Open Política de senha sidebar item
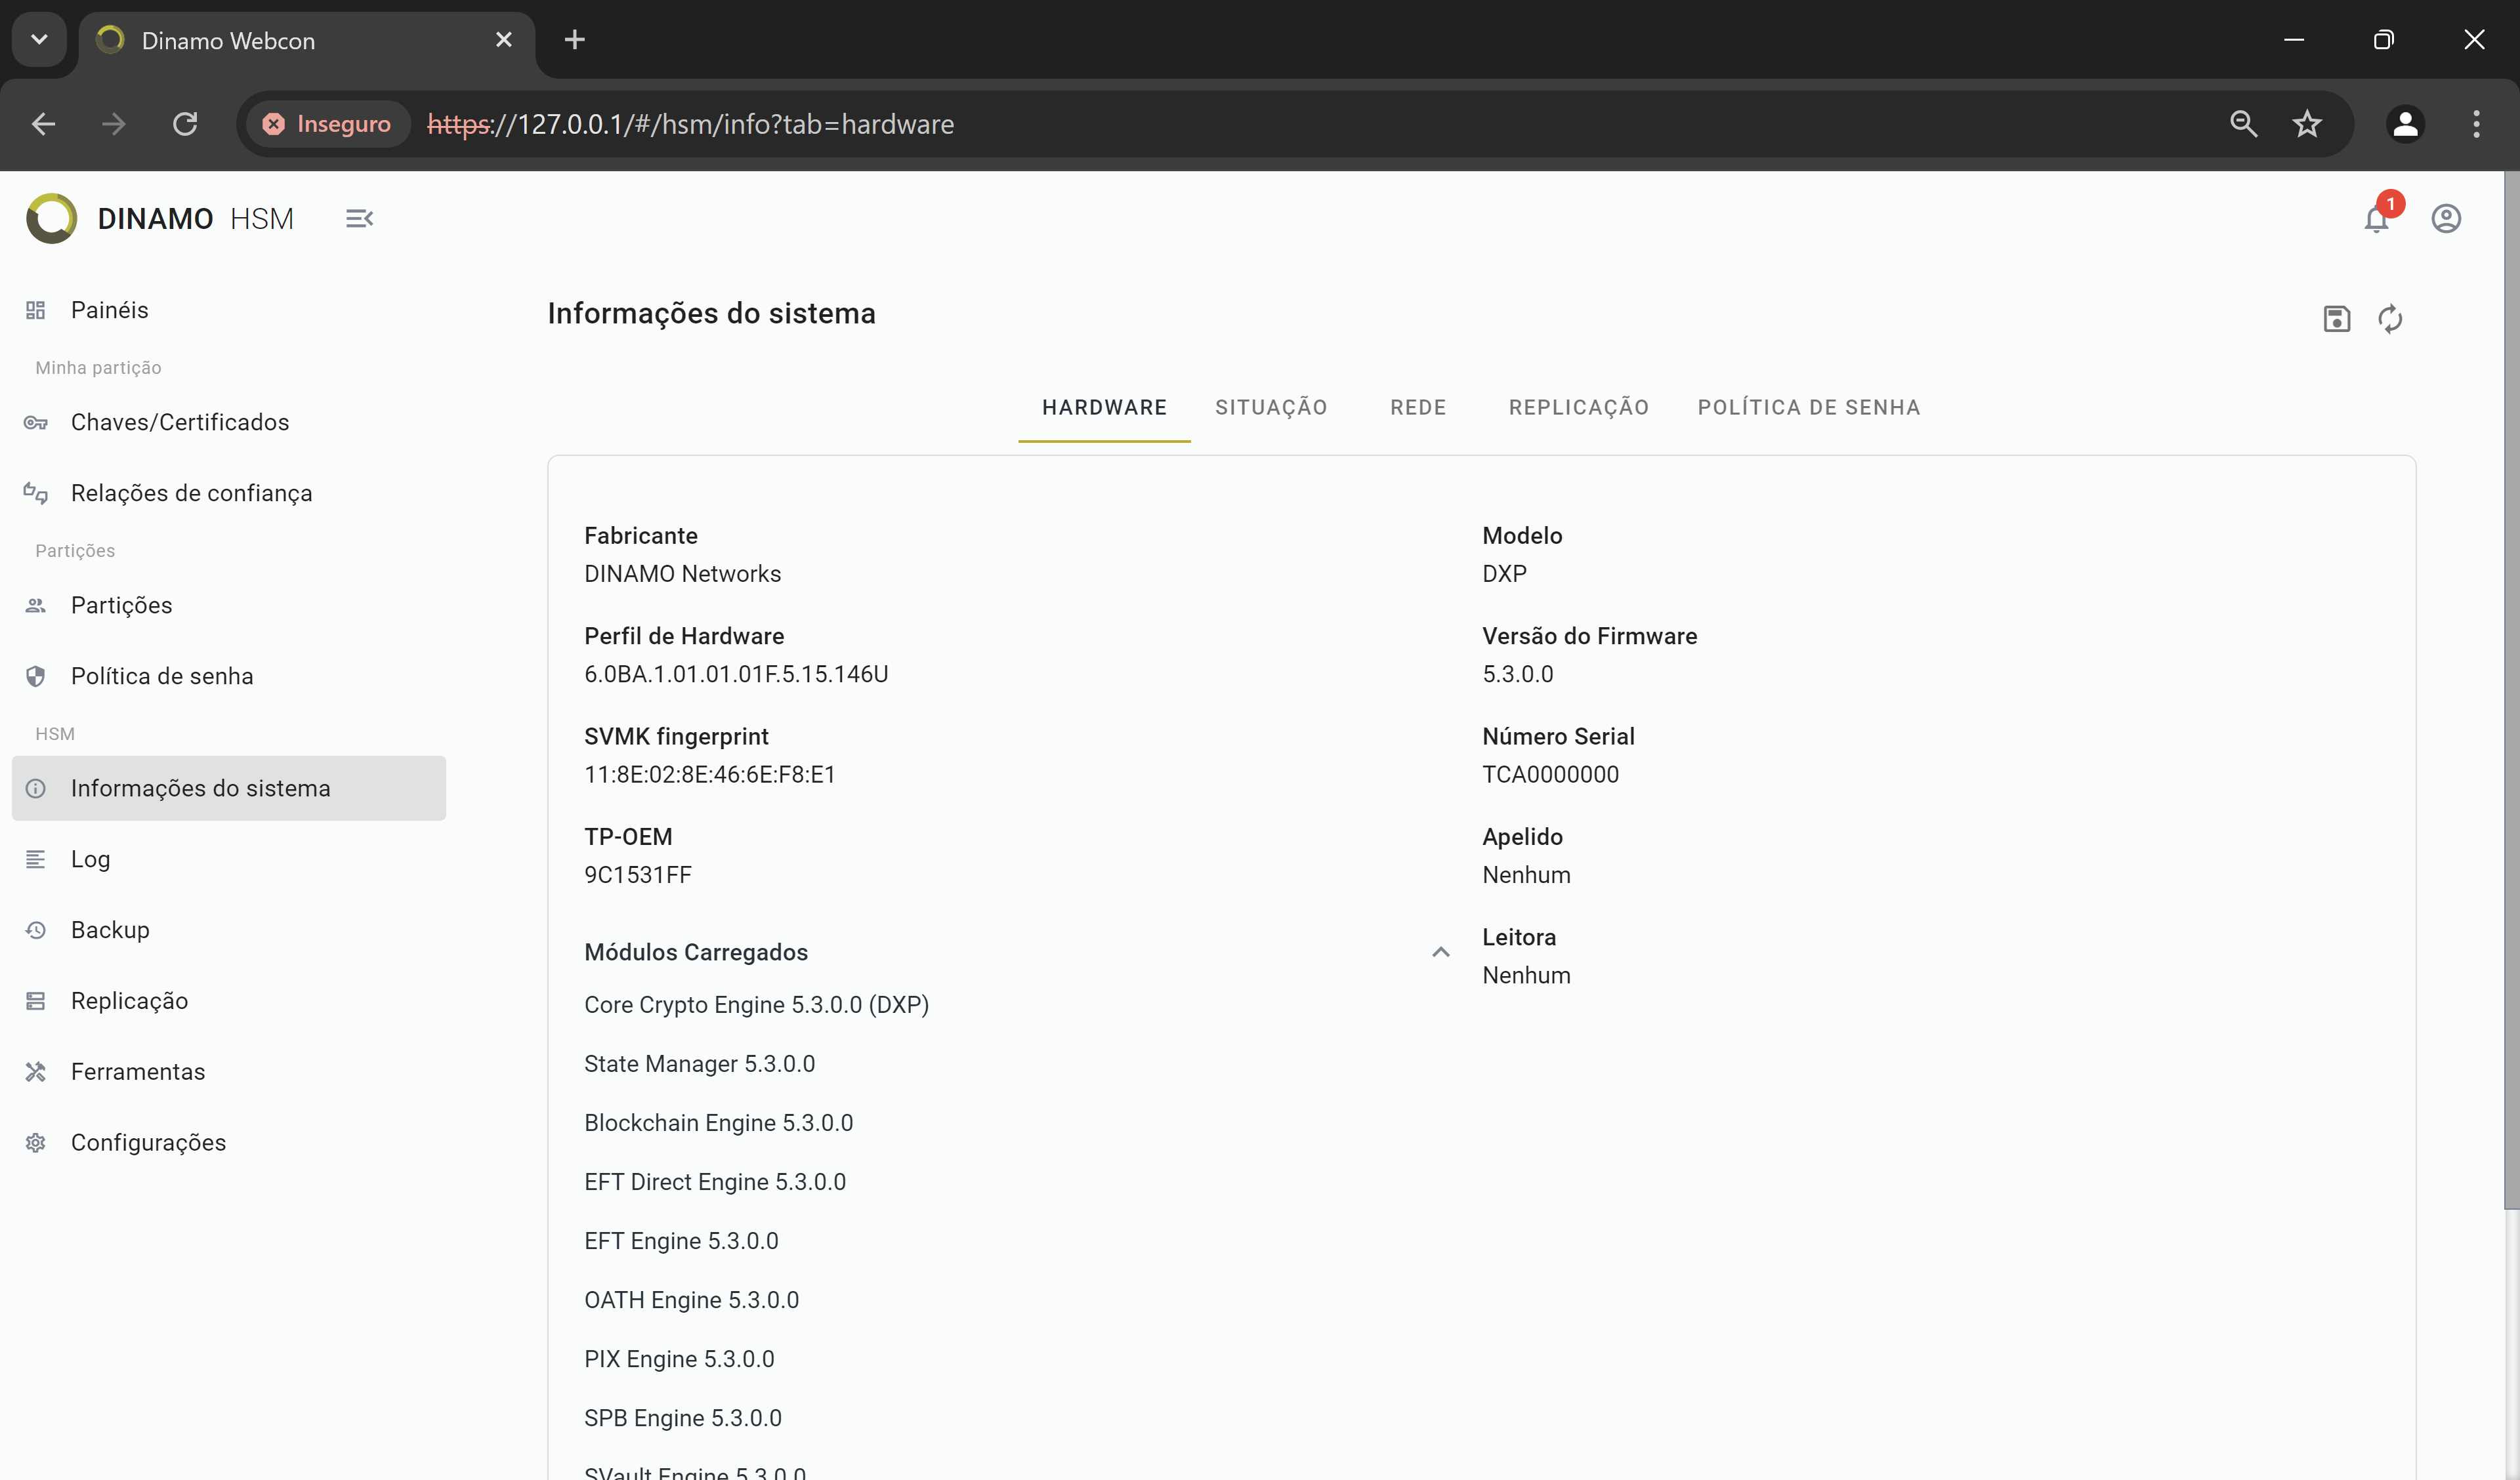Viewport: 2520px width, 1480px height. pos(229,676)
